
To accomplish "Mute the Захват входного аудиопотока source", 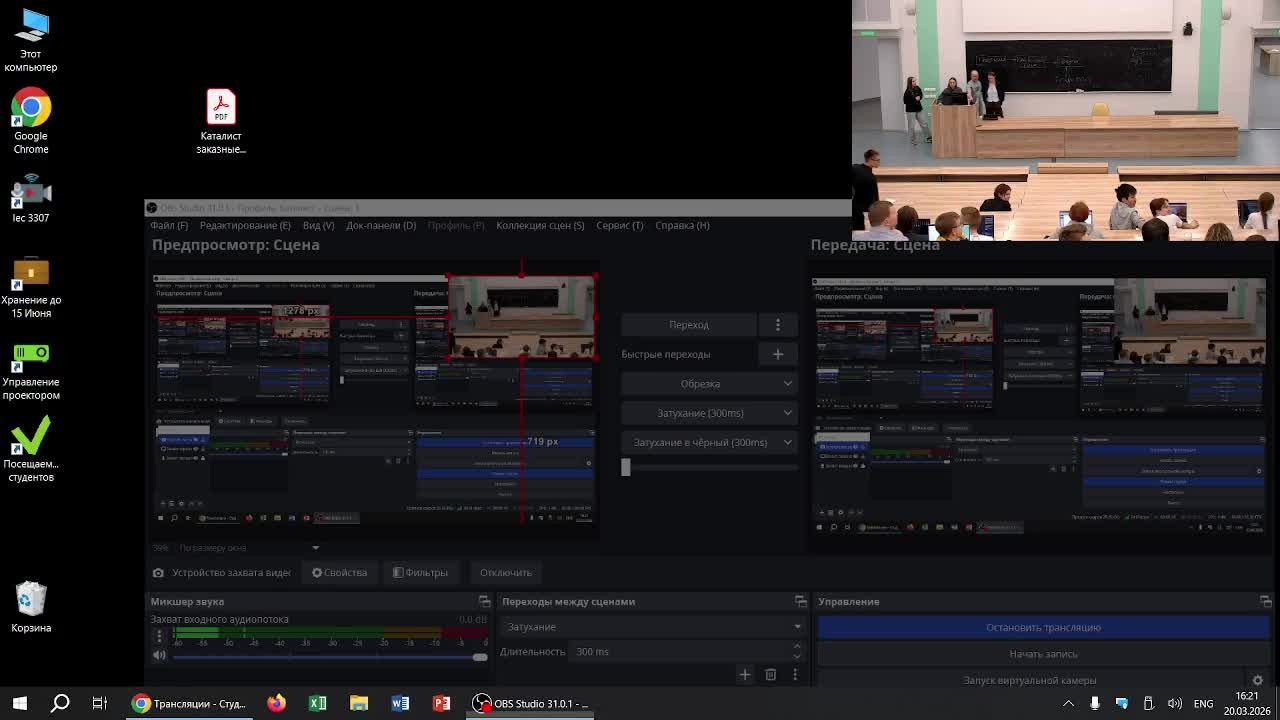I will click(x=159, y=656).
